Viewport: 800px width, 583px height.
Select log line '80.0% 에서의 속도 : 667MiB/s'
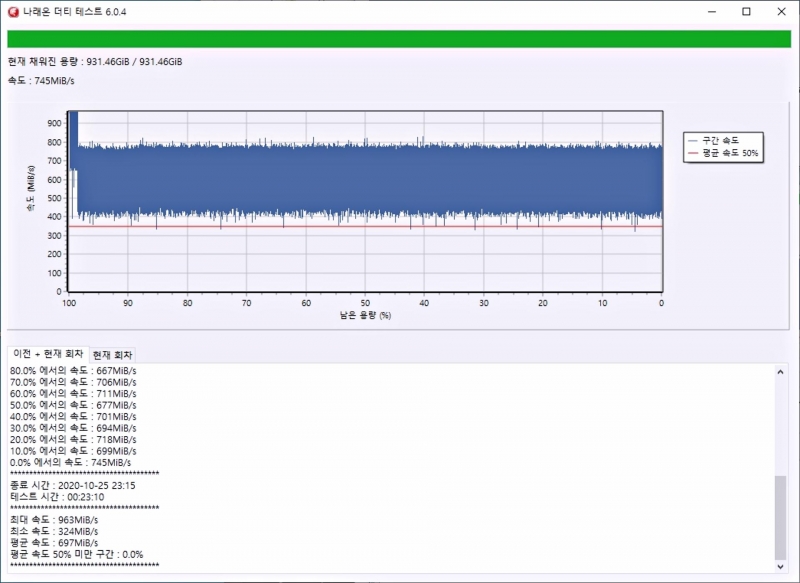click(73, 371)
